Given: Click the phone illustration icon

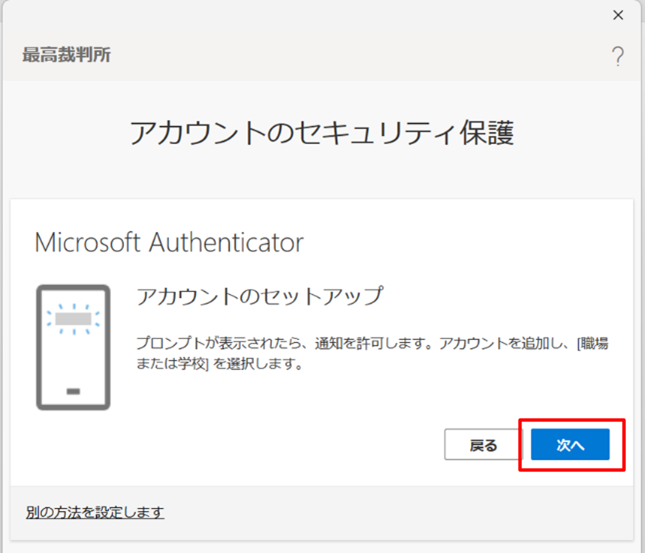Looking at the screenshot, I should (x=73, y=347).
